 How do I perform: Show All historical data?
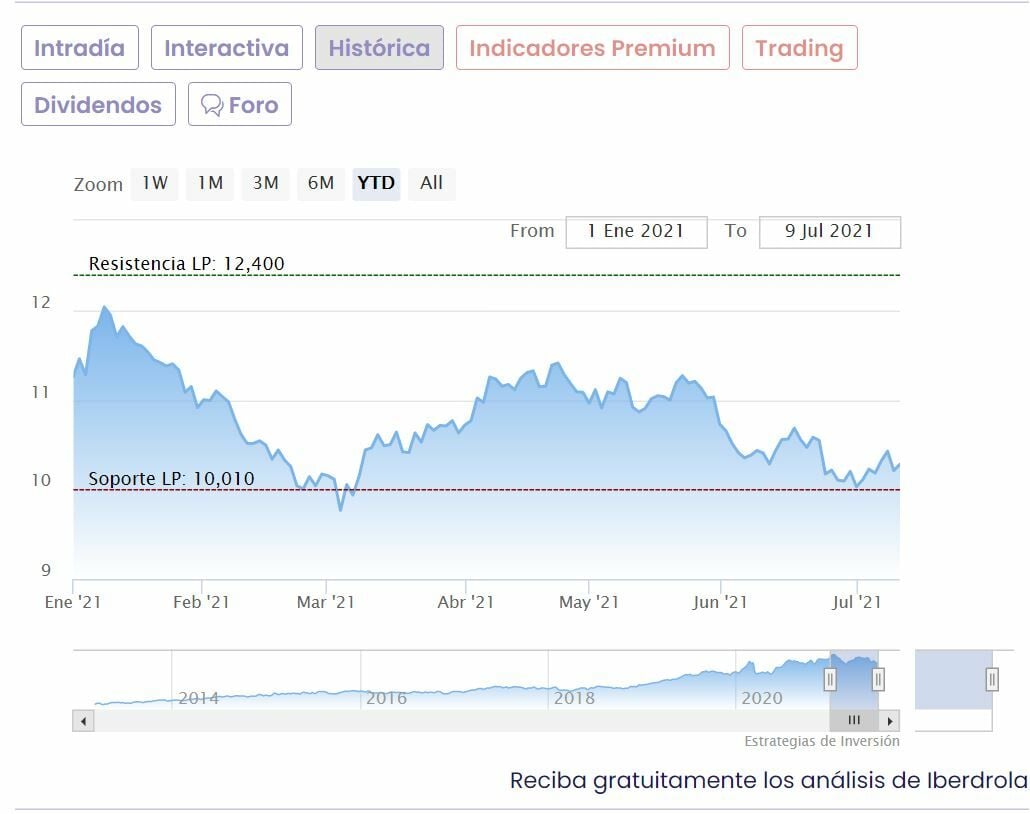(x=431, y=183)
